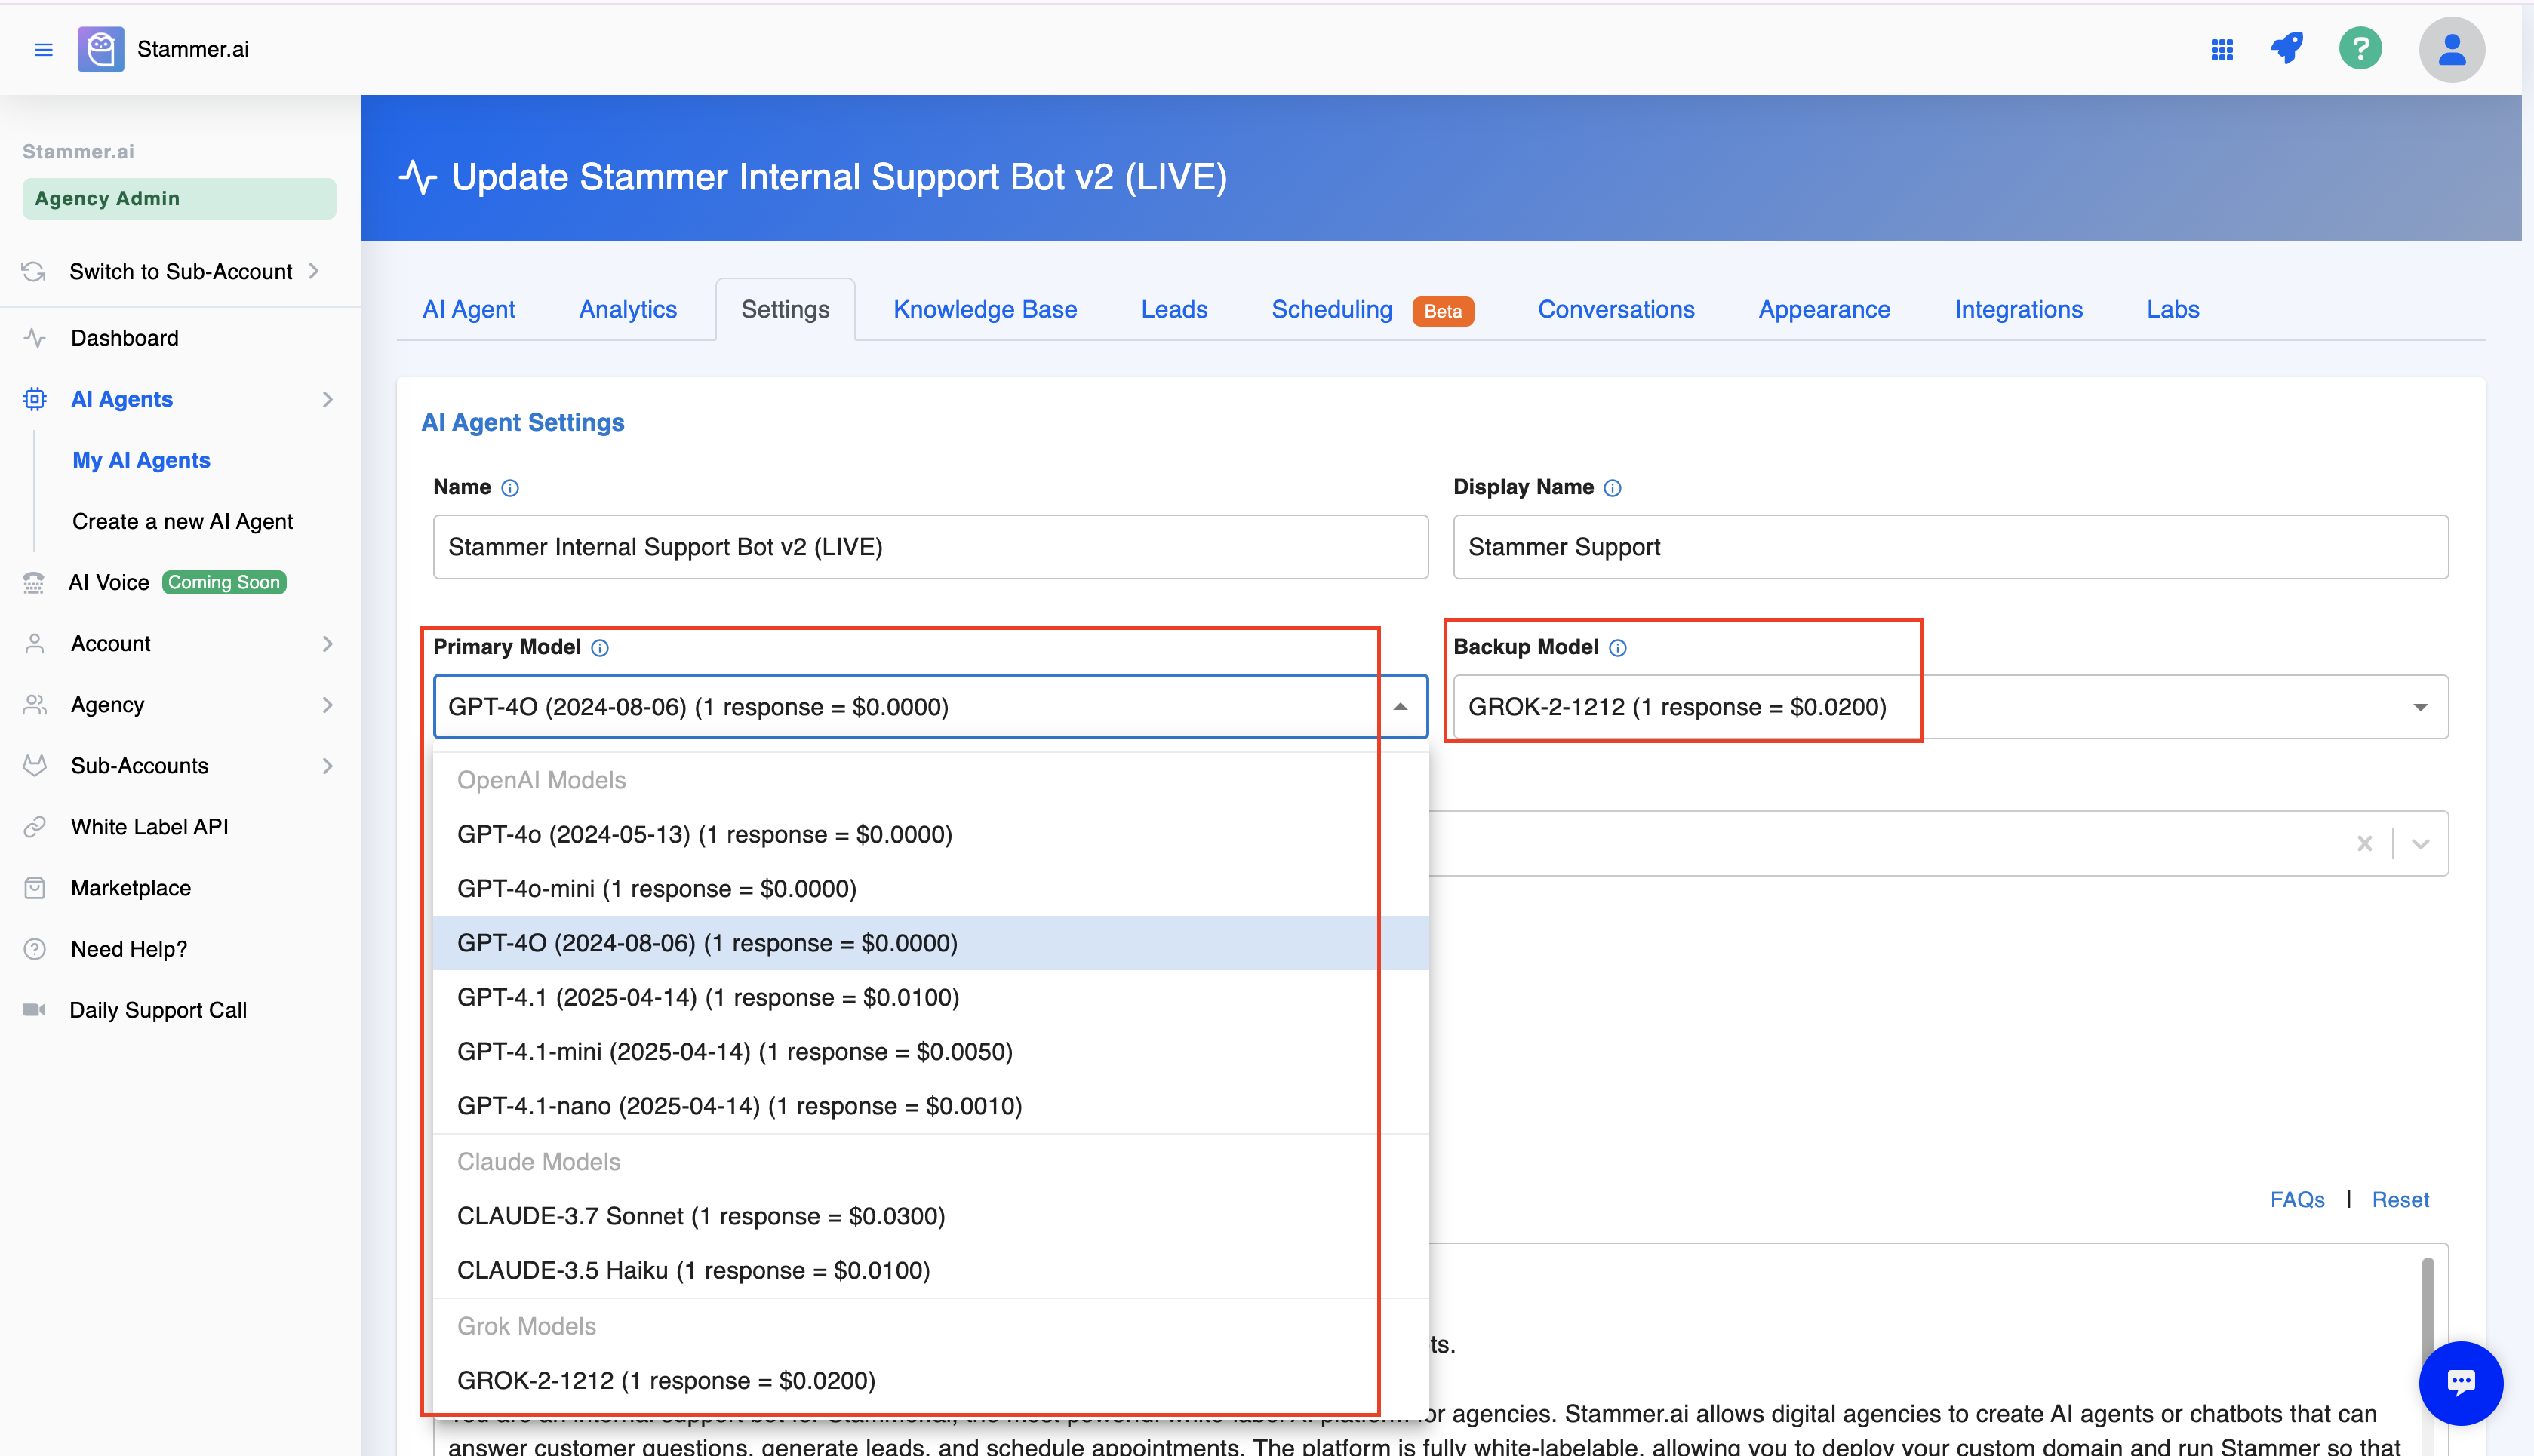
Task: Click the AI Voice phone icon
Action: coord(34,582)
